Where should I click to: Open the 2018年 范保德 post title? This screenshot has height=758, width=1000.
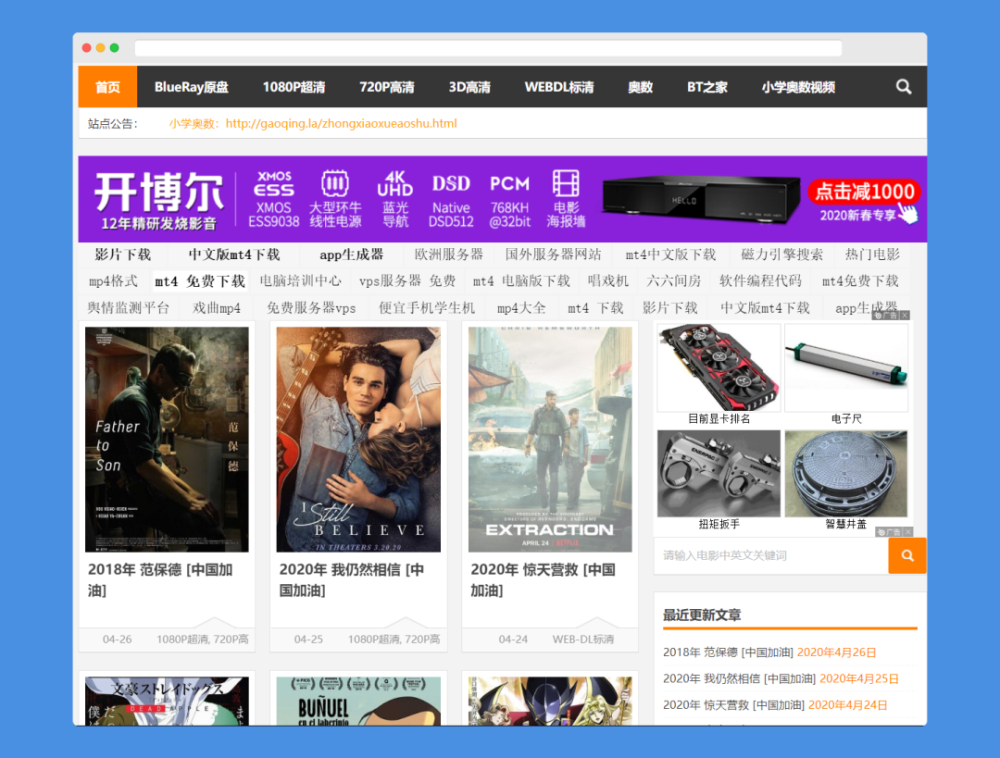pyautogui.click(x=161, y=579)
